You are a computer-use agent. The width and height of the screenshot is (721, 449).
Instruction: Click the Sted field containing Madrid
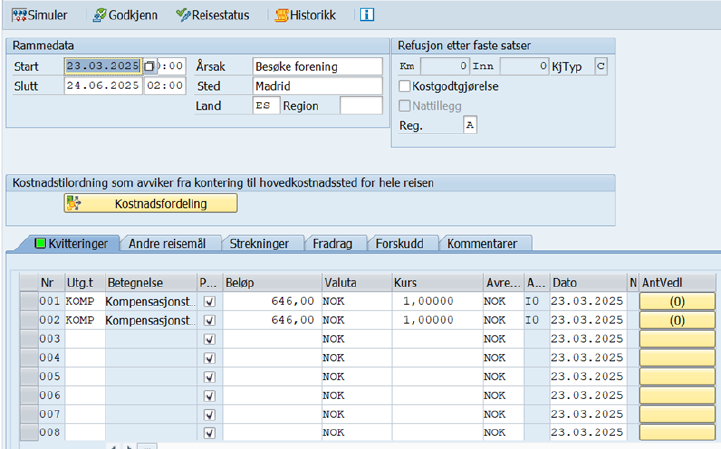coord(317,86)
